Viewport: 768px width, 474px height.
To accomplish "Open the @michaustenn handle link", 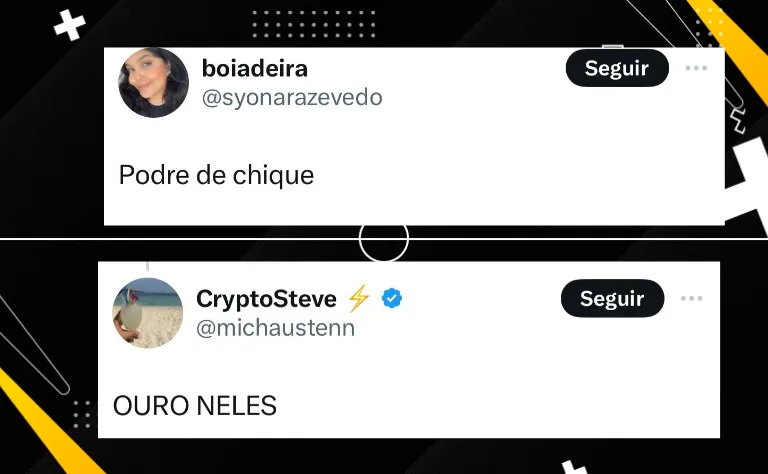I will tap(275, 328).
